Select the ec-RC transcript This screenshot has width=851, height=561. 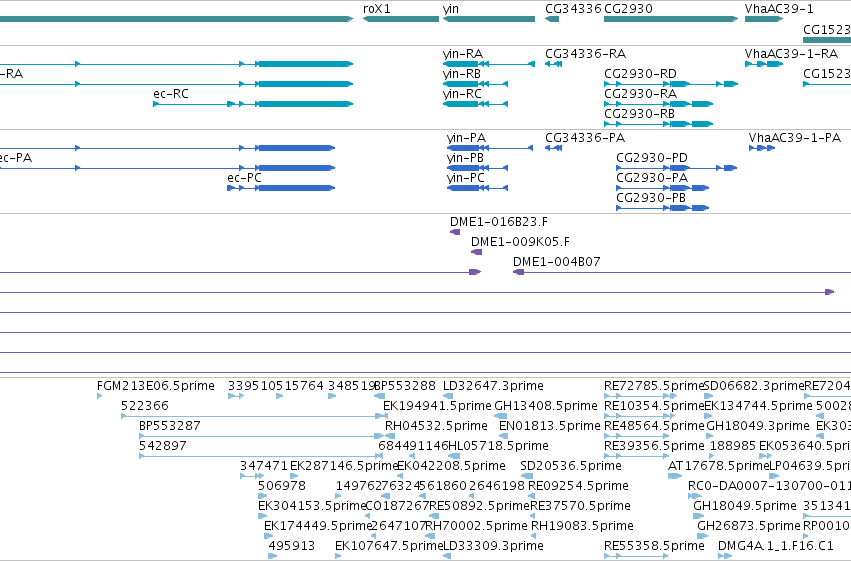[253, 104]
